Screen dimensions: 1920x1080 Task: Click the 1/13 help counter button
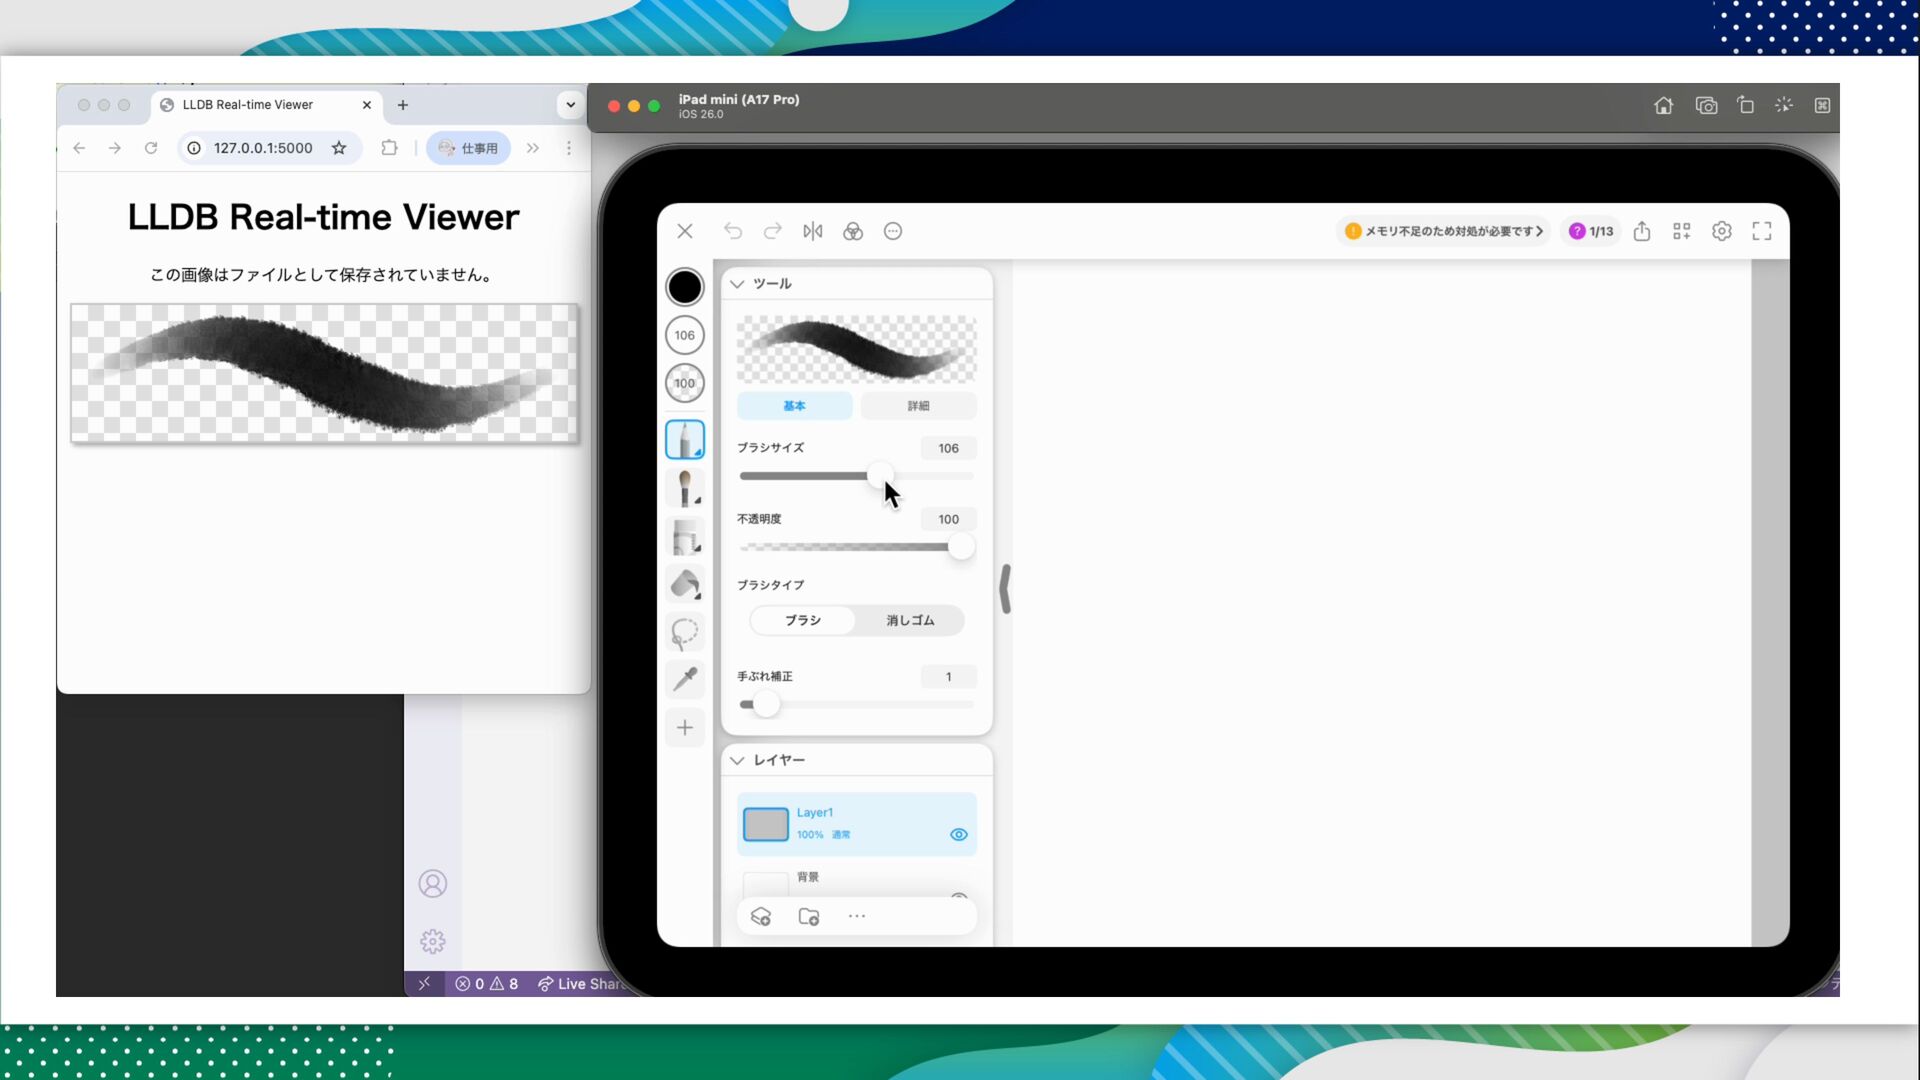(x=1591, y=231)
